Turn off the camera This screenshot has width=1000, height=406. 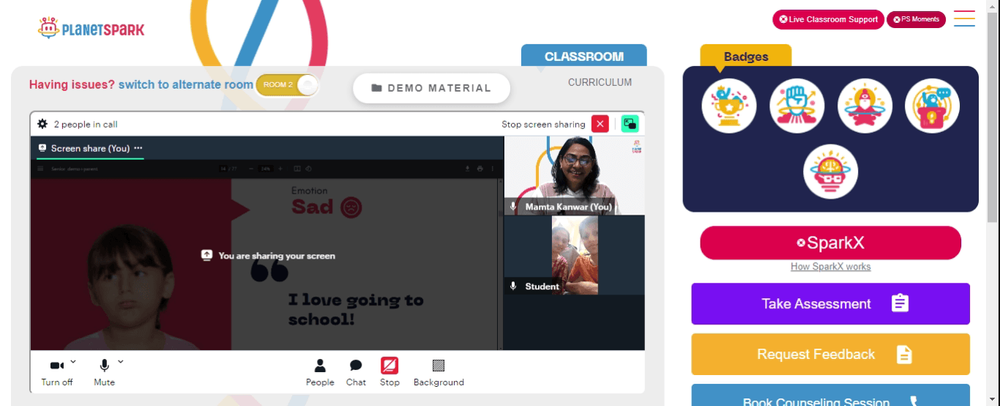(57, 372)
